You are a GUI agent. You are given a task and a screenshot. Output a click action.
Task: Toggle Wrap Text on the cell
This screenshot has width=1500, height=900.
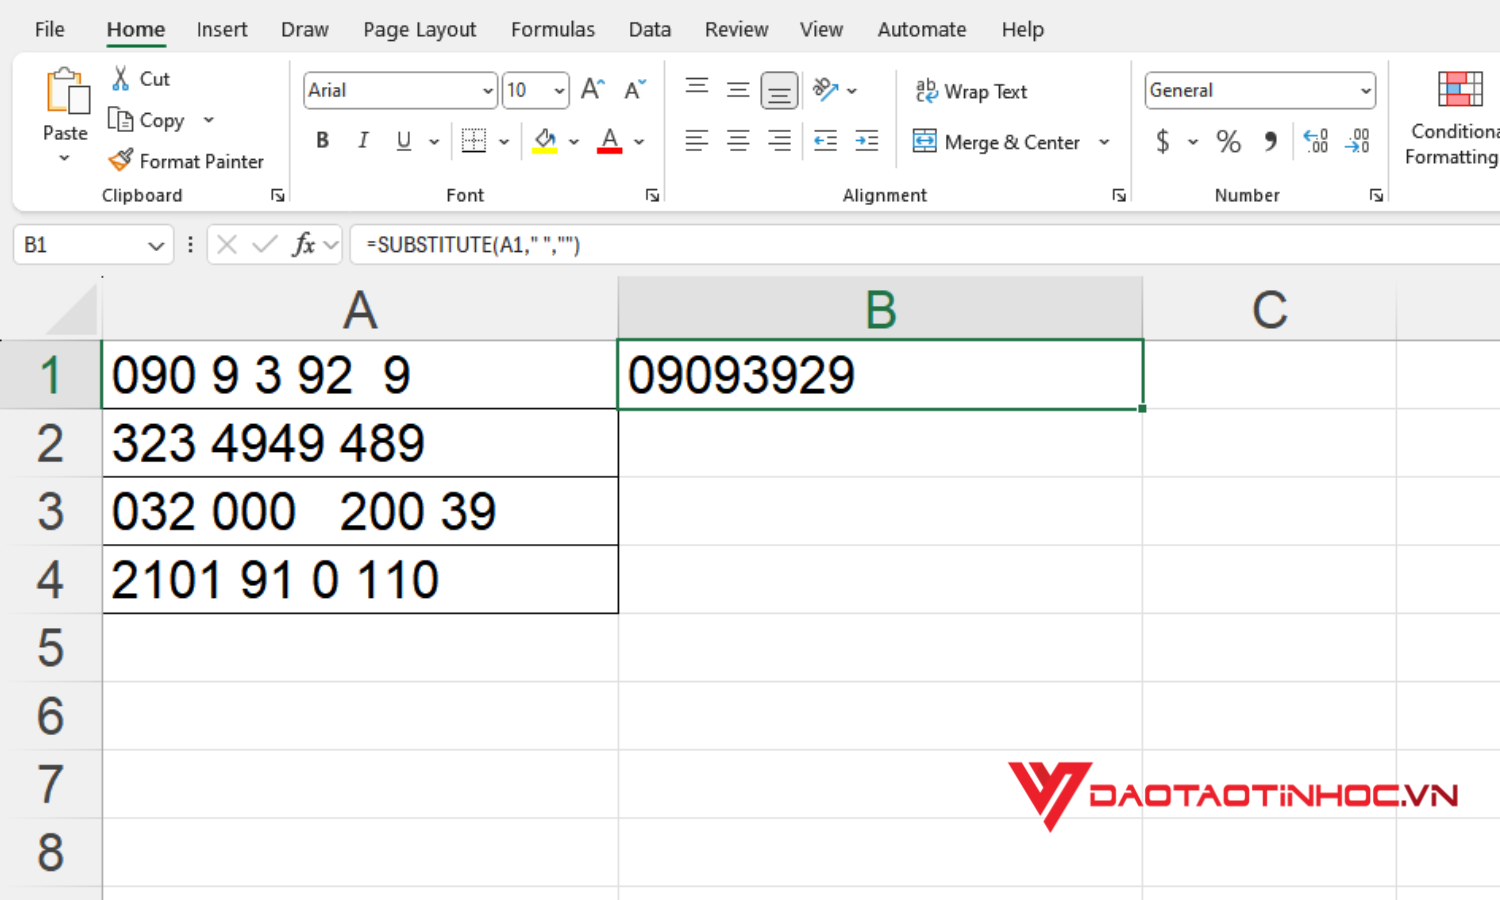click(x=971, y=91)
